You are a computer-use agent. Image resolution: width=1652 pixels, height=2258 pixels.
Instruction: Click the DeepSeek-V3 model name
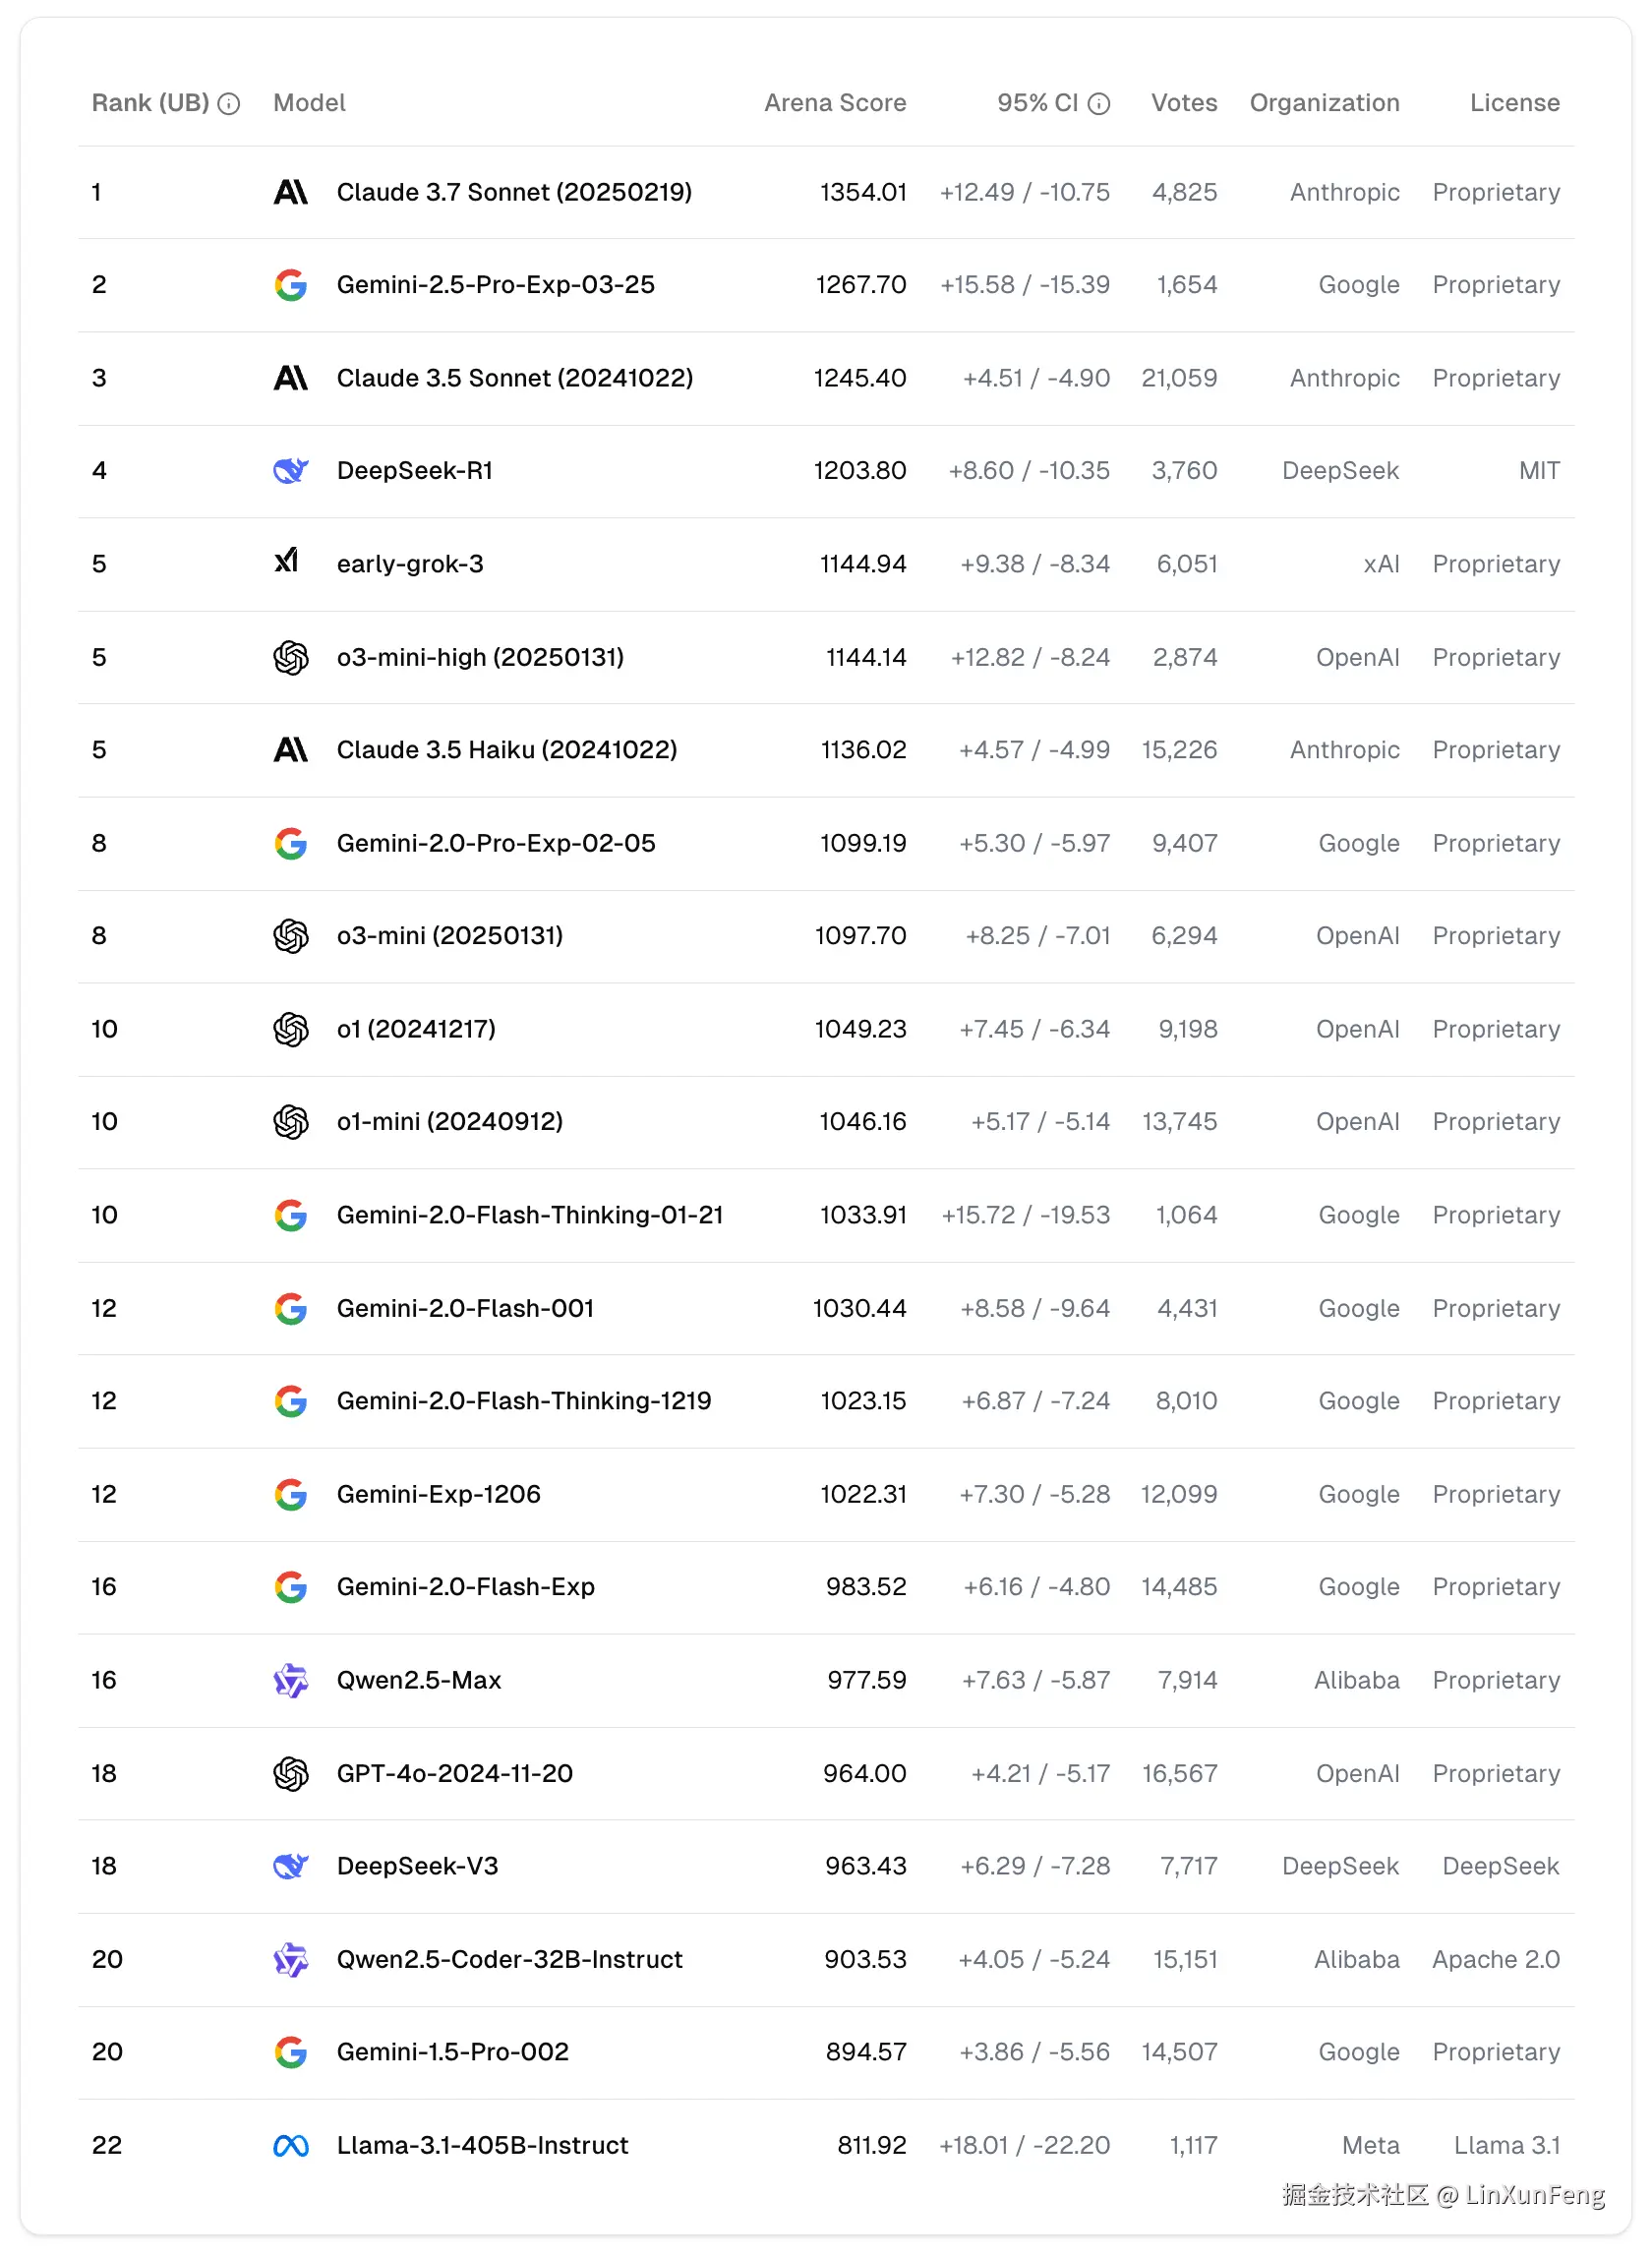coord(417,1866)
